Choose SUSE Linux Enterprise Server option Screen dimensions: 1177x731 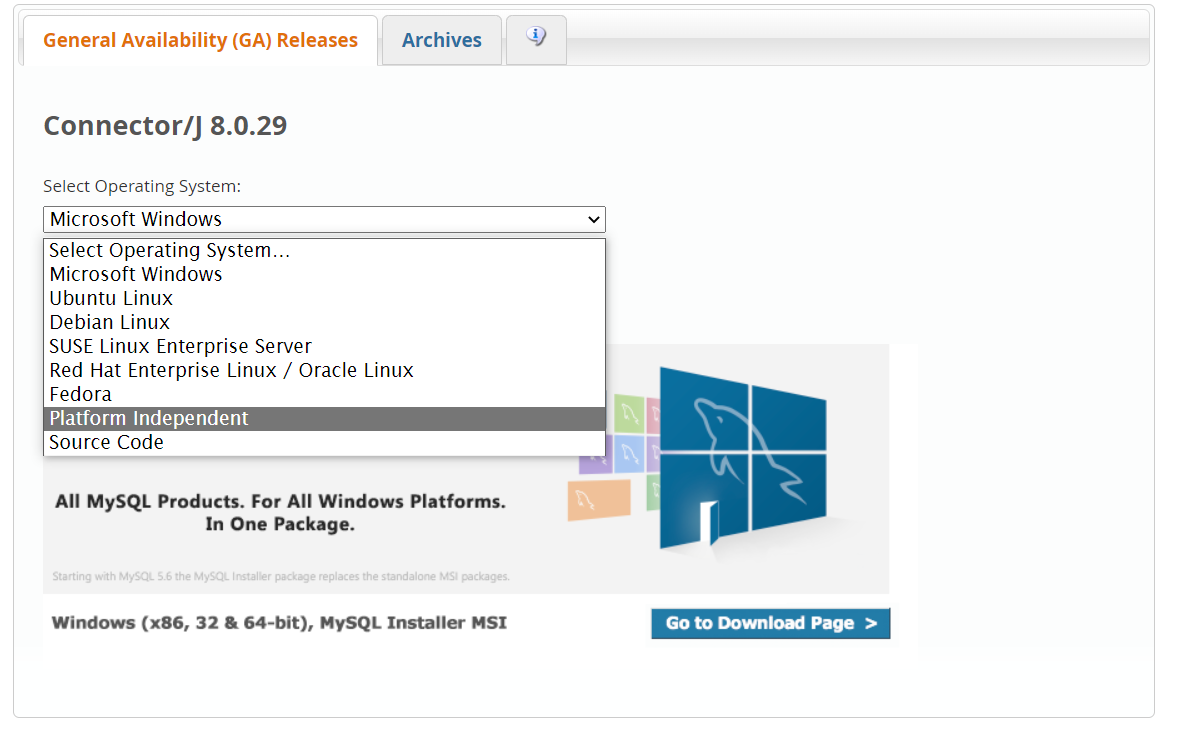(x=324, y=346)
